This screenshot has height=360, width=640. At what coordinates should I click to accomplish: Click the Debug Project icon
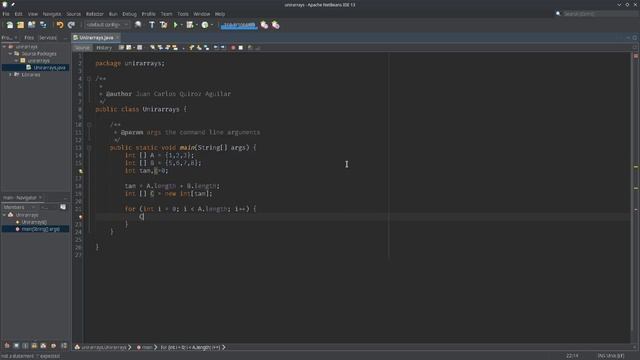click(189, 25)
